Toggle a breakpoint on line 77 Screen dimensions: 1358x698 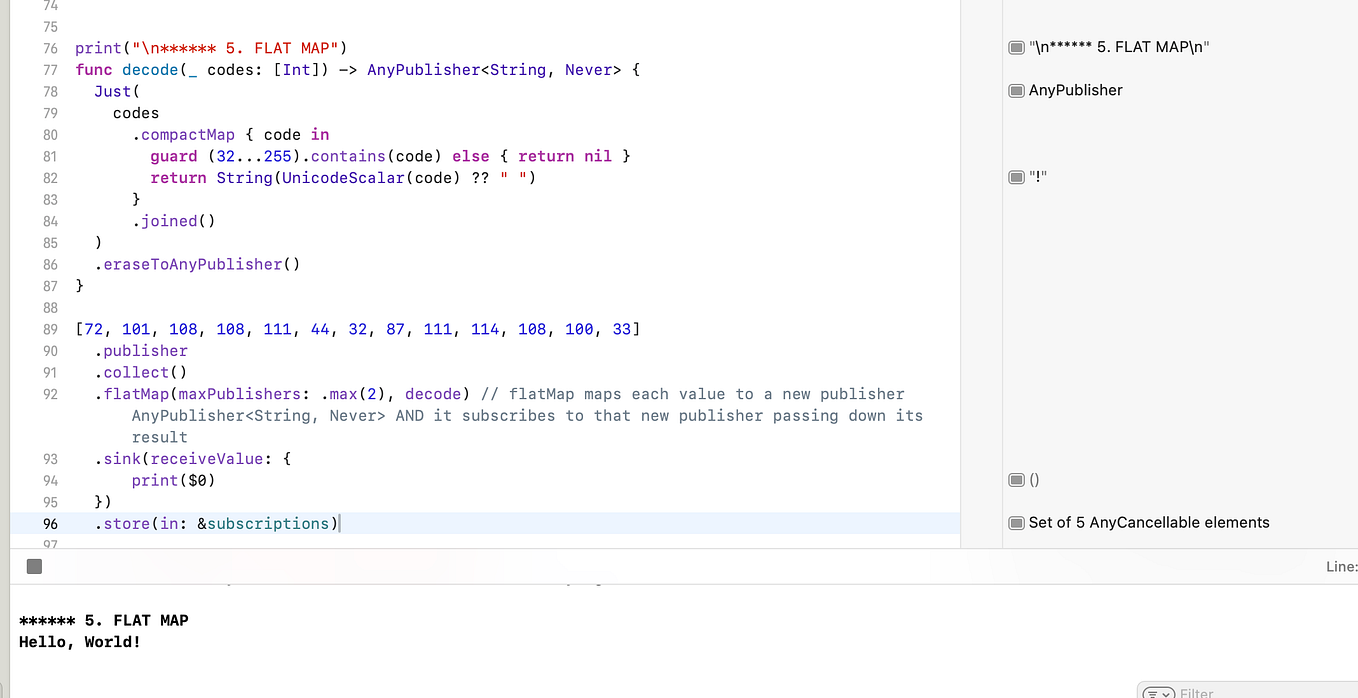[x=50, y=69]
